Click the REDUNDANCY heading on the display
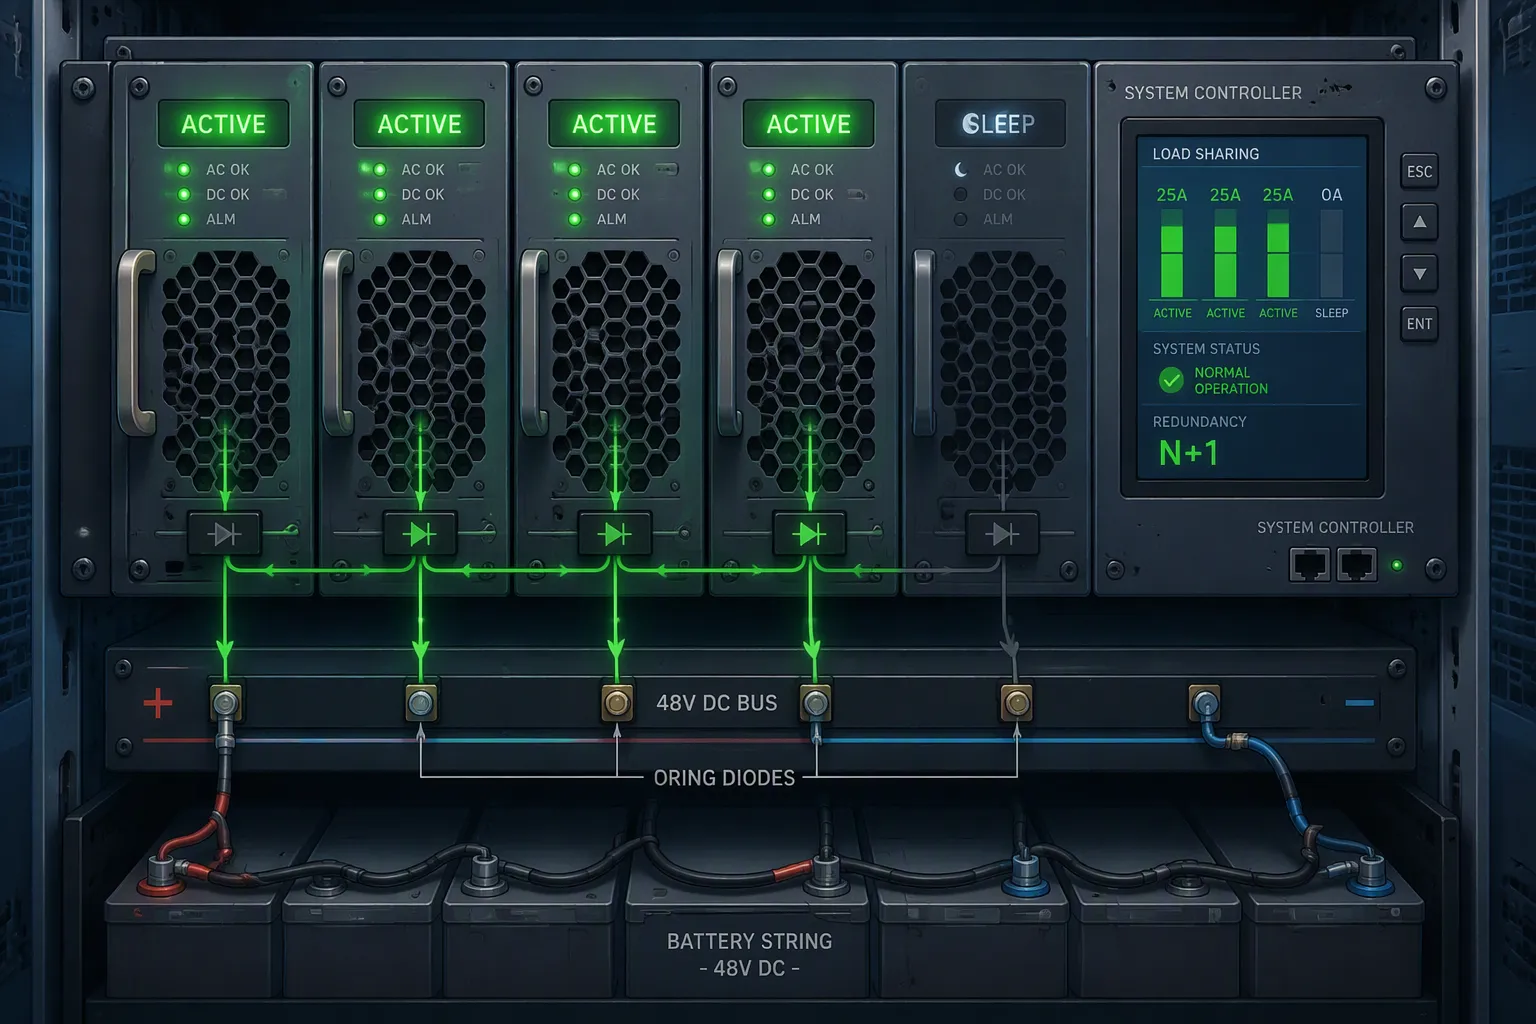The width and height of the screenshot is (1536, 1024). tap(1199, 422)
